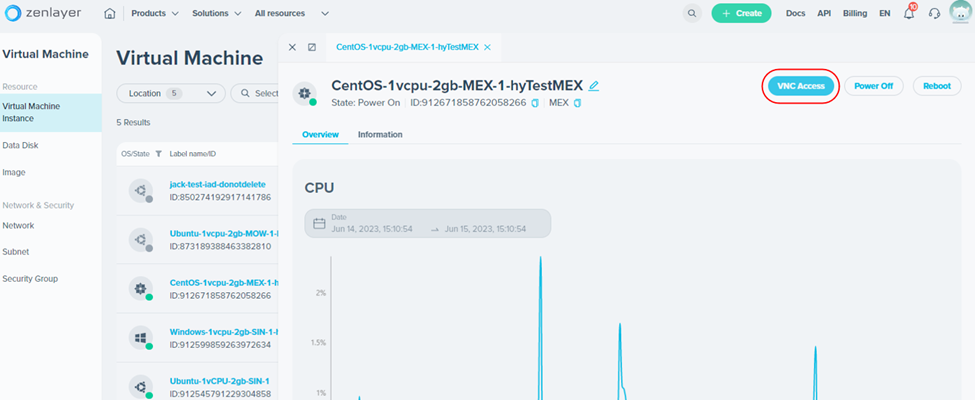
Task: Expand detail panel to full view icon
Action: click(312, 47)
